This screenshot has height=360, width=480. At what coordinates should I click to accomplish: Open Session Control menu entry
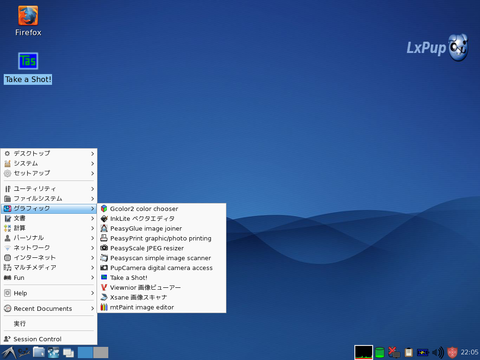coord(49,339)
